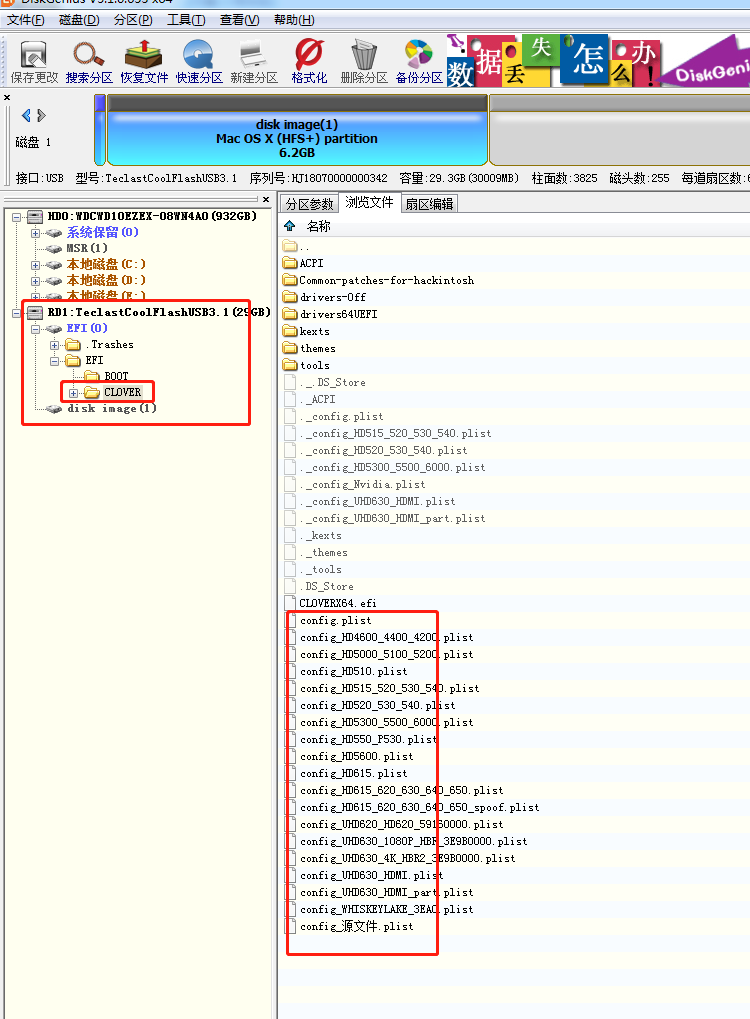
Task: Expand the 本地磁盘(D:) node
Action: coord(35,281)
